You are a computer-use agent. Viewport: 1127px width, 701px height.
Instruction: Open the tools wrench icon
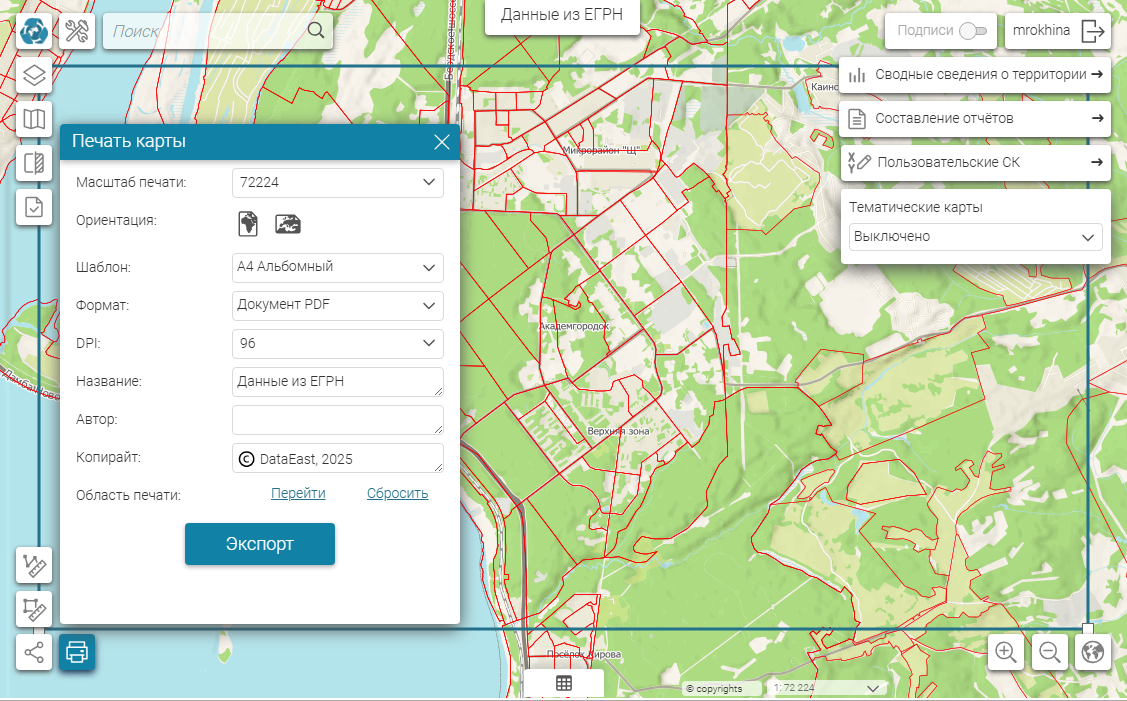tap(78, 32)
